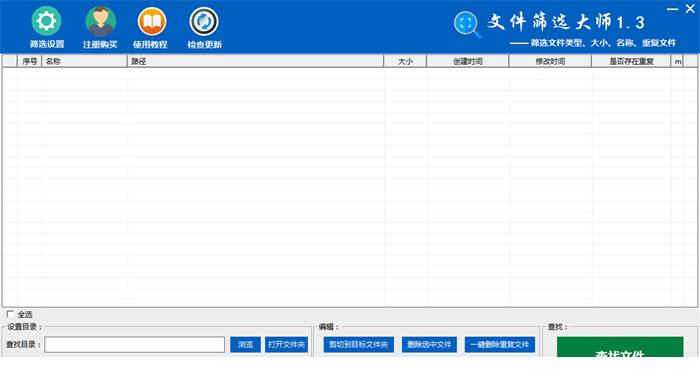The width and height of the screenshot is (700, 371).
Task: Tick the 全选 checkbox
Action: tap(10, 314)
